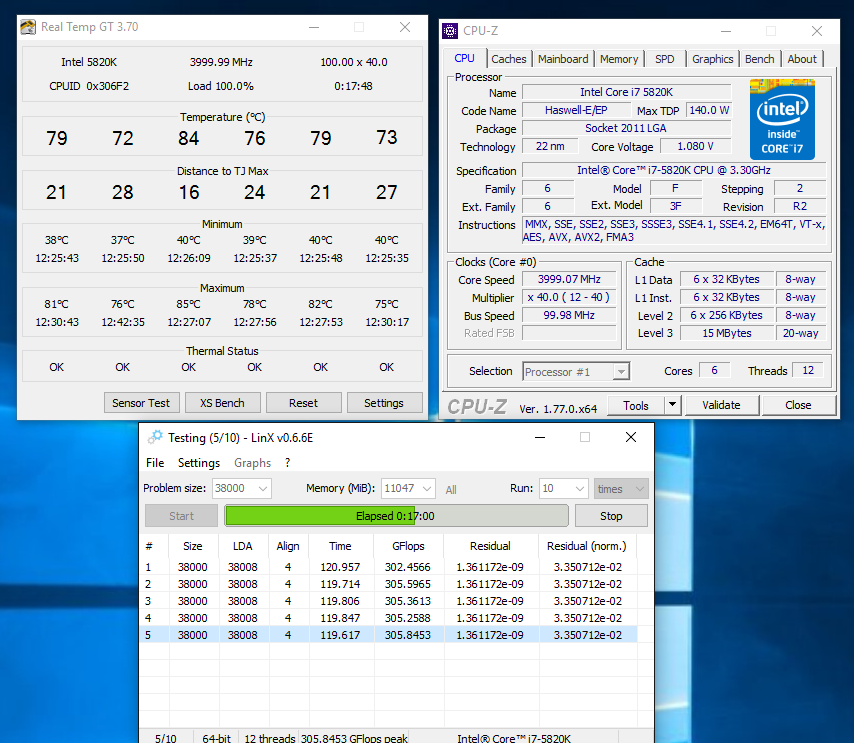The width and height of the screenshot is (854, 743).
Task: Stop the LinX test
Action: (x=611, y=516)
